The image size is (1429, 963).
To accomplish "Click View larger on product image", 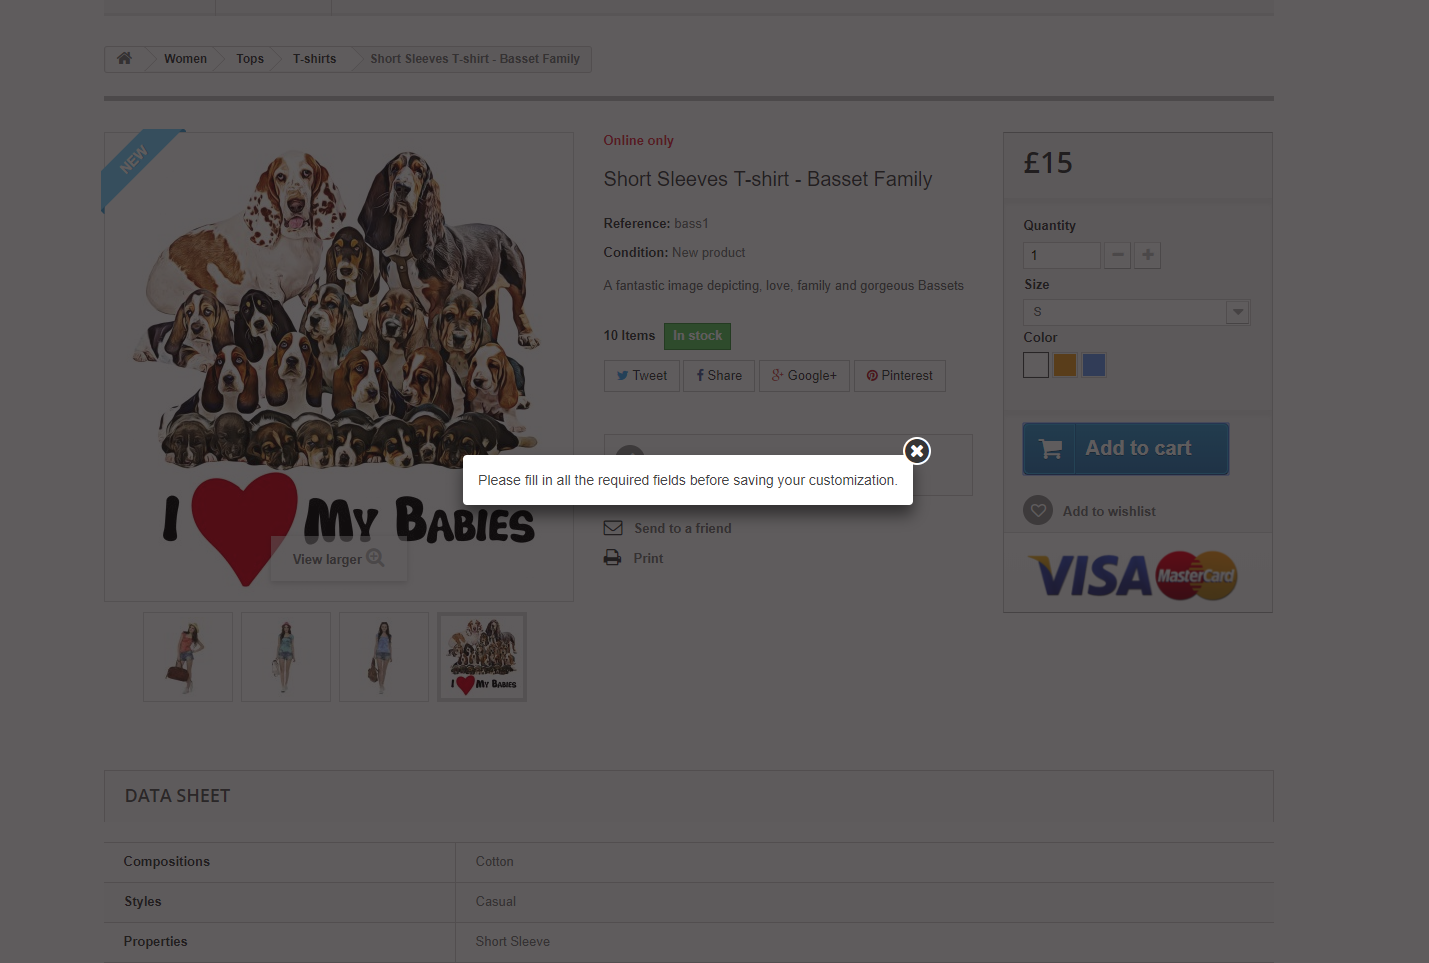I will pyautogui.click(x=339, y=559).
